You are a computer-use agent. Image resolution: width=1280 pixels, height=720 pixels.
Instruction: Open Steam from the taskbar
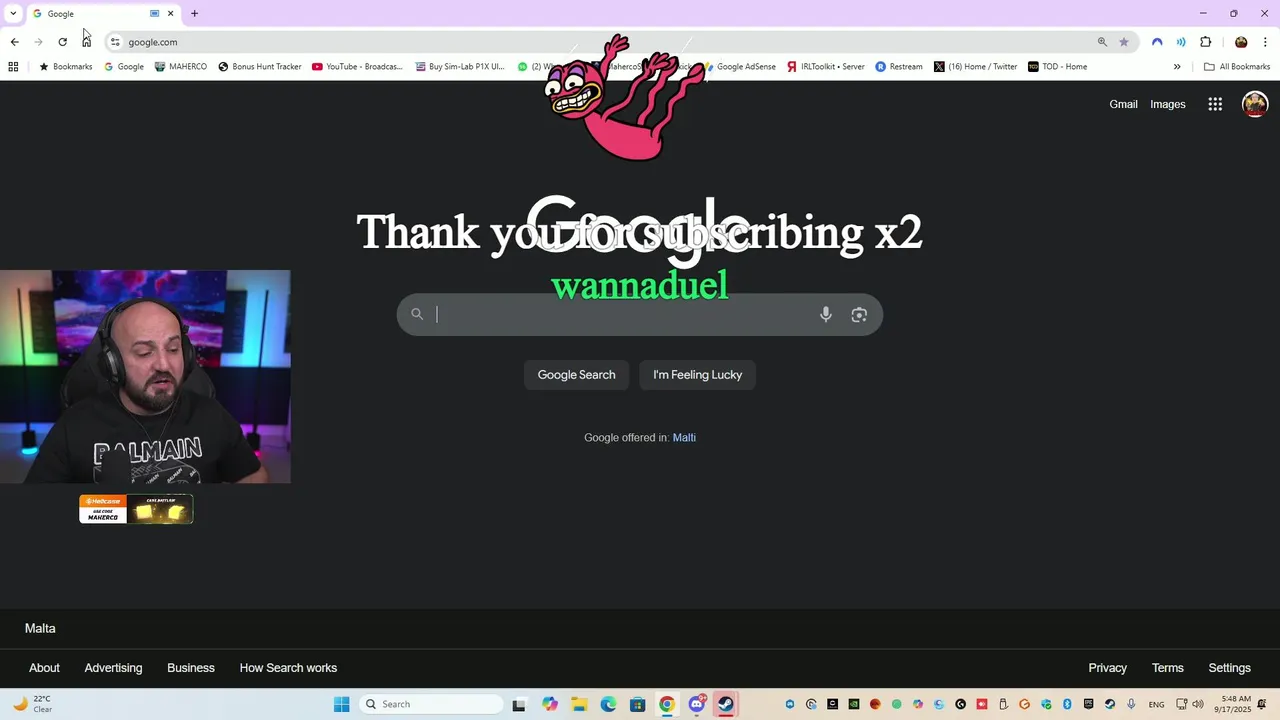[x=726, y=704]
